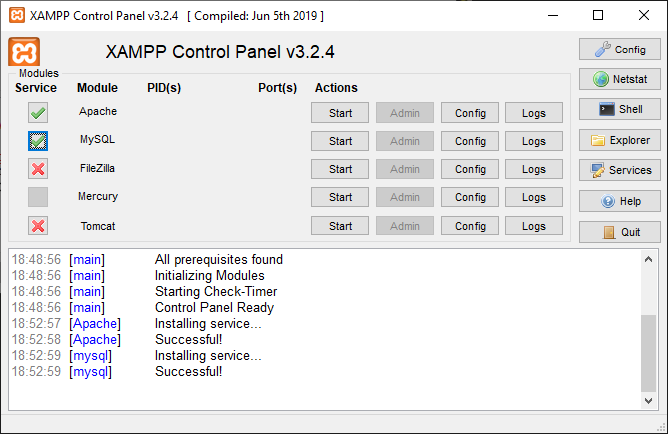
Task: Toggle the Apache service checkbox
Action: [38, 113]
